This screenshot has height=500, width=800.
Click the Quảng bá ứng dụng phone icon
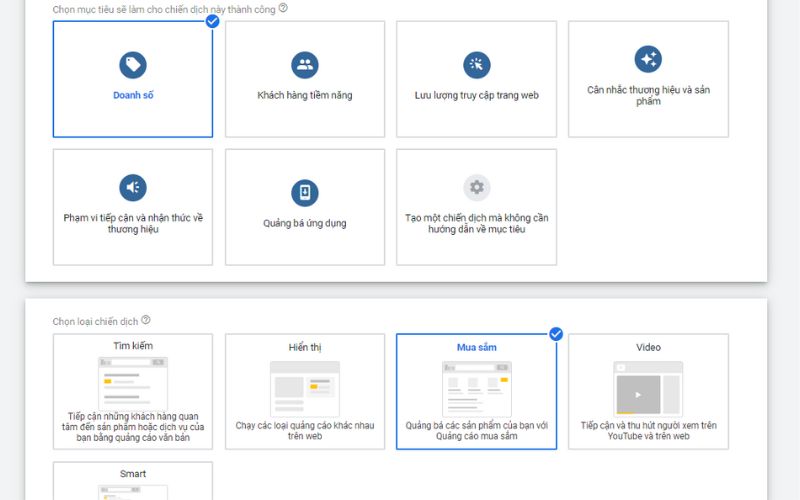point(305,192)
